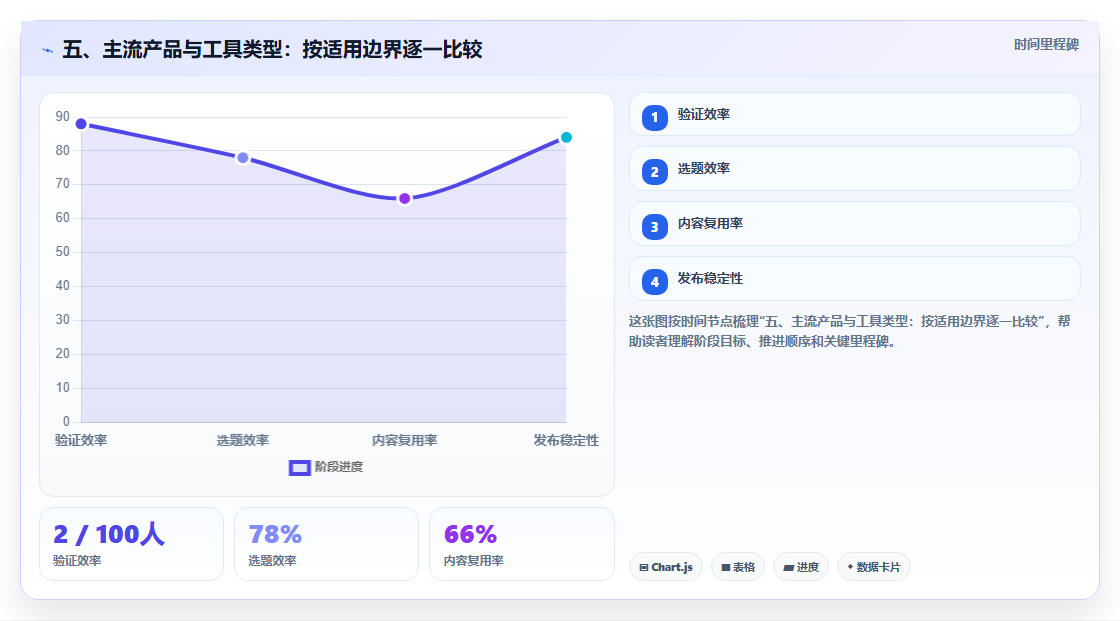
Task: Click the 验证效率 x-axis label
Action: [81, 440]
